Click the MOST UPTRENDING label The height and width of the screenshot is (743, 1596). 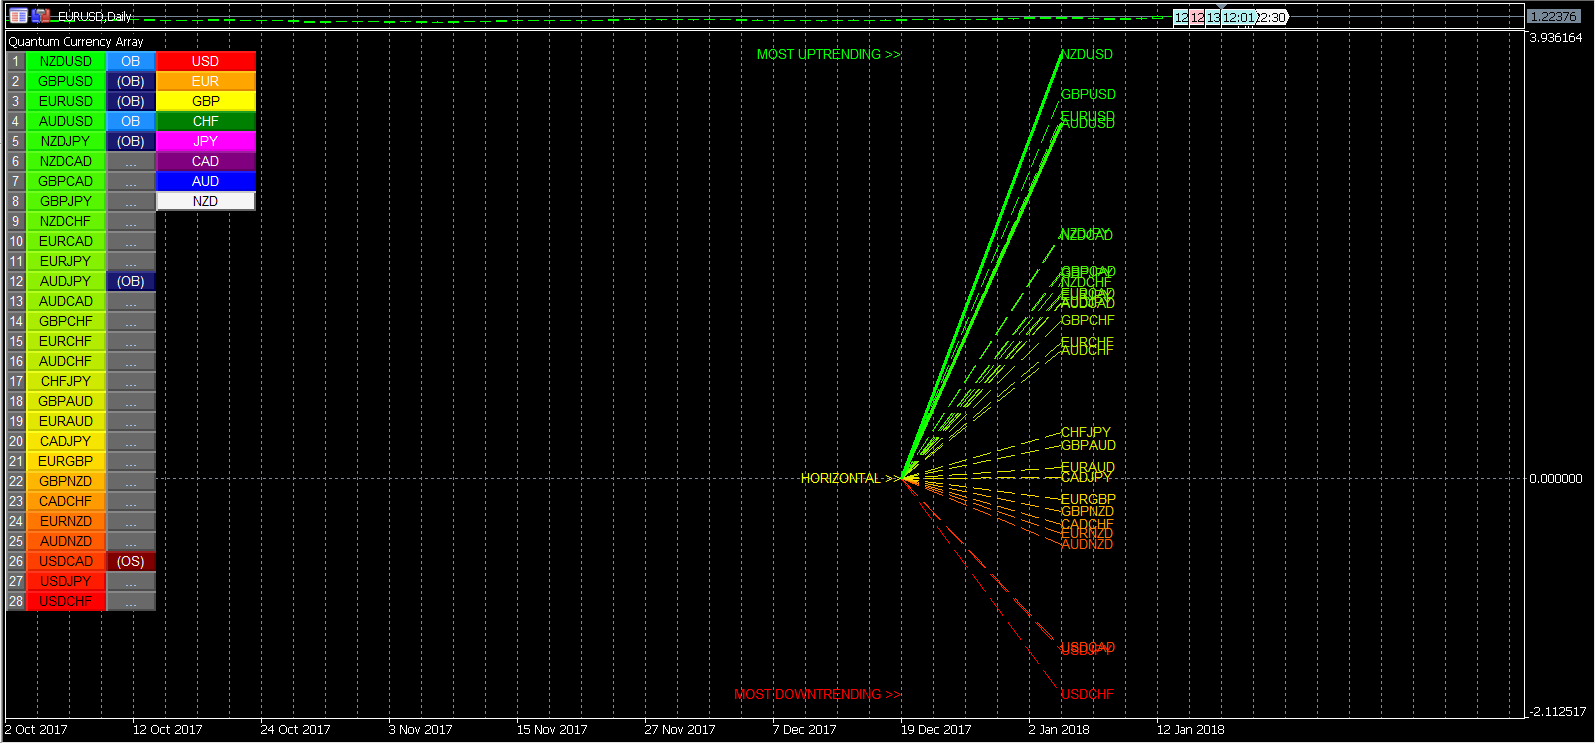tap(828, 55)
